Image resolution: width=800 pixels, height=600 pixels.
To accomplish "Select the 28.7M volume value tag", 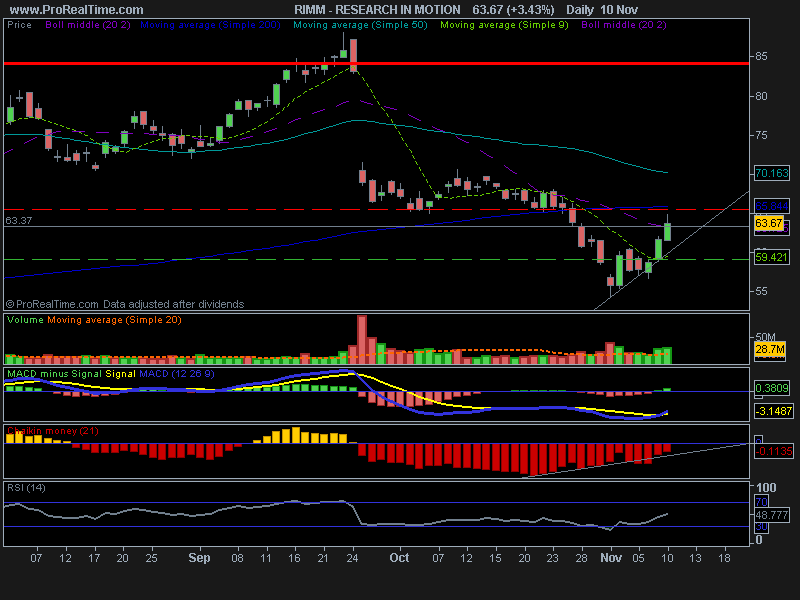I will [x=770, y=349].
